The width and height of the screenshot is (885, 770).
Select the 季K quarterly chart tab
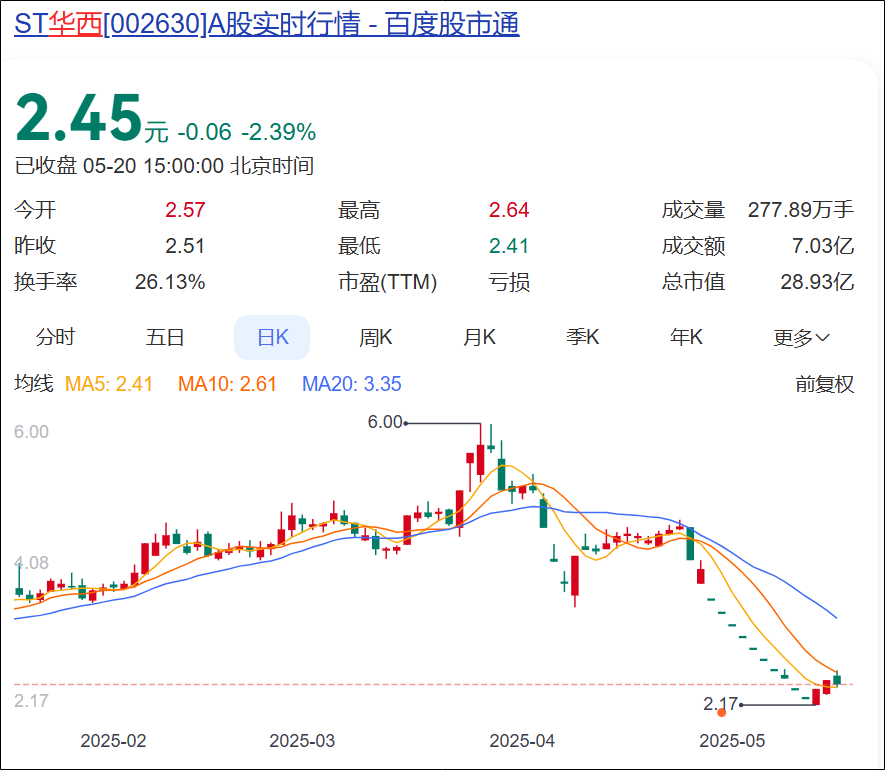(583, 338)
